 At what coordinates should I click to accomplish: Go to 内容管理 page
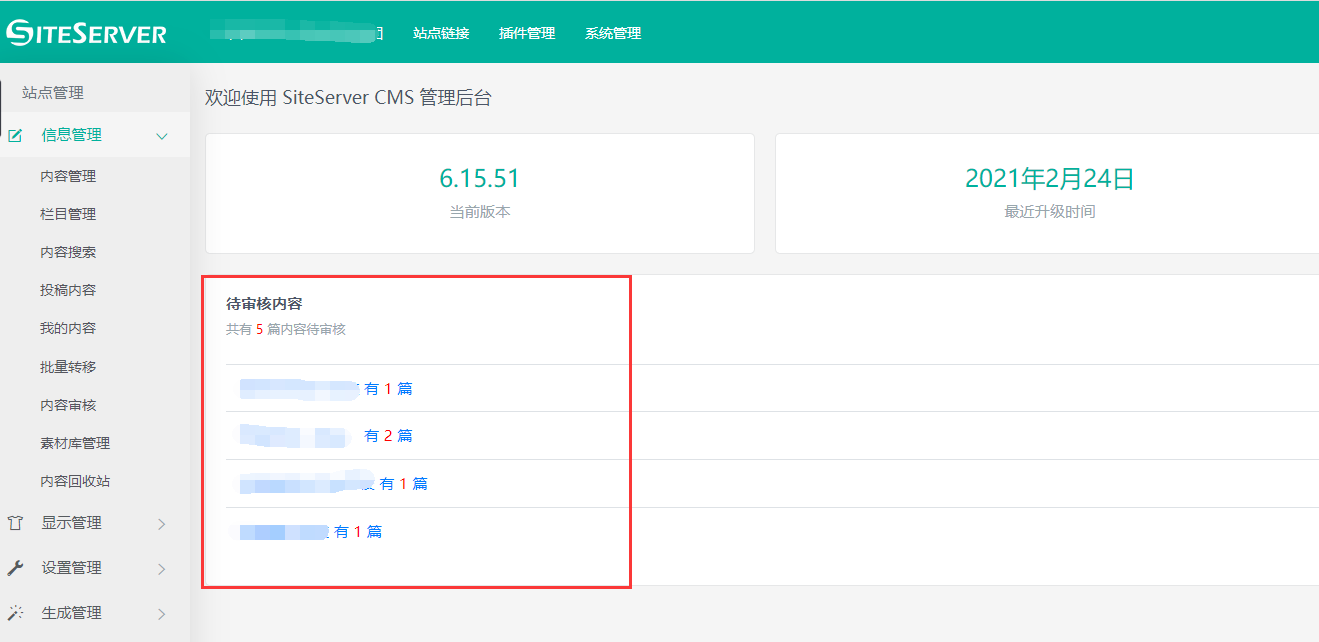click(68, 176)
